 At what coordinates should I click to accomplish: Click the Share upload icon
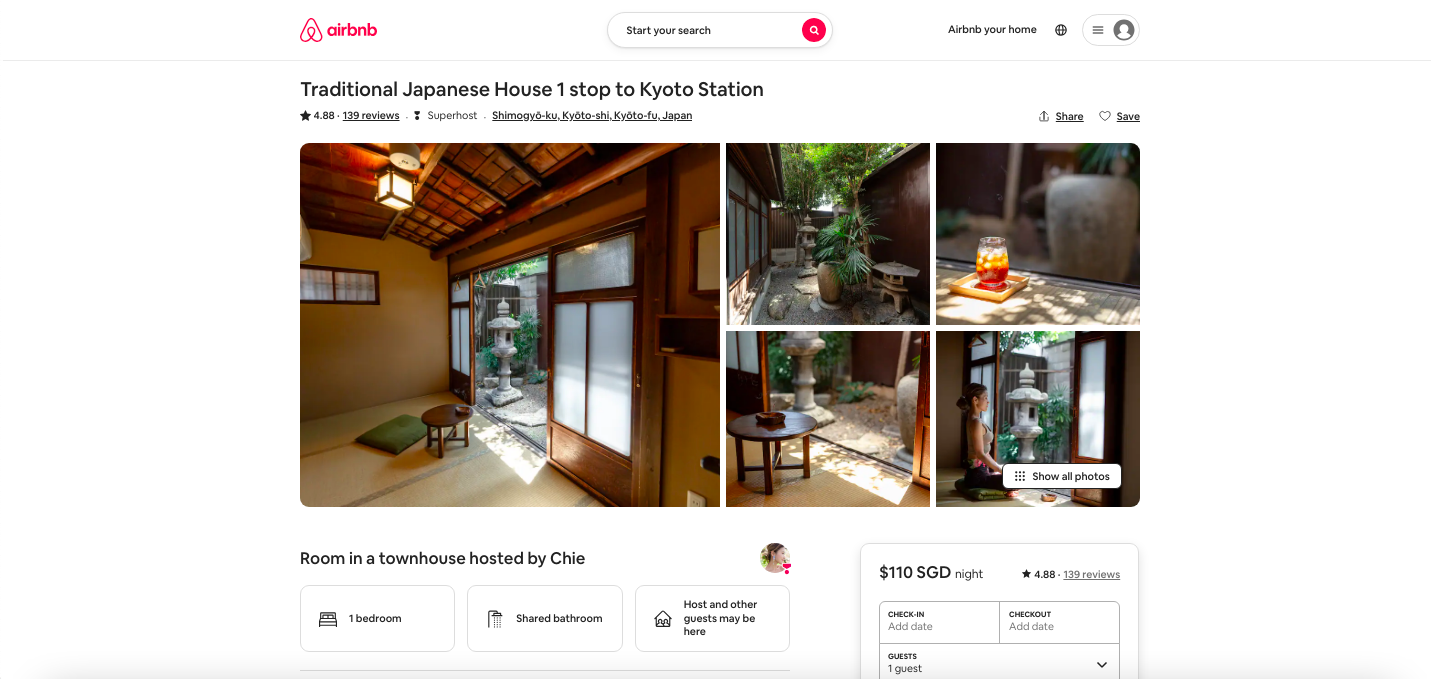pos(1044,116)
